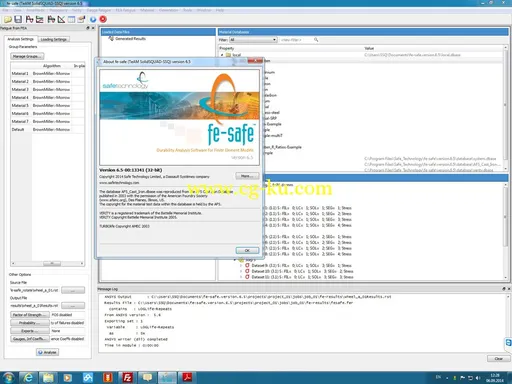The width and height of the screenshot is (512, 384).
Task: Click the Analyse button
Action: click(47, 352)
